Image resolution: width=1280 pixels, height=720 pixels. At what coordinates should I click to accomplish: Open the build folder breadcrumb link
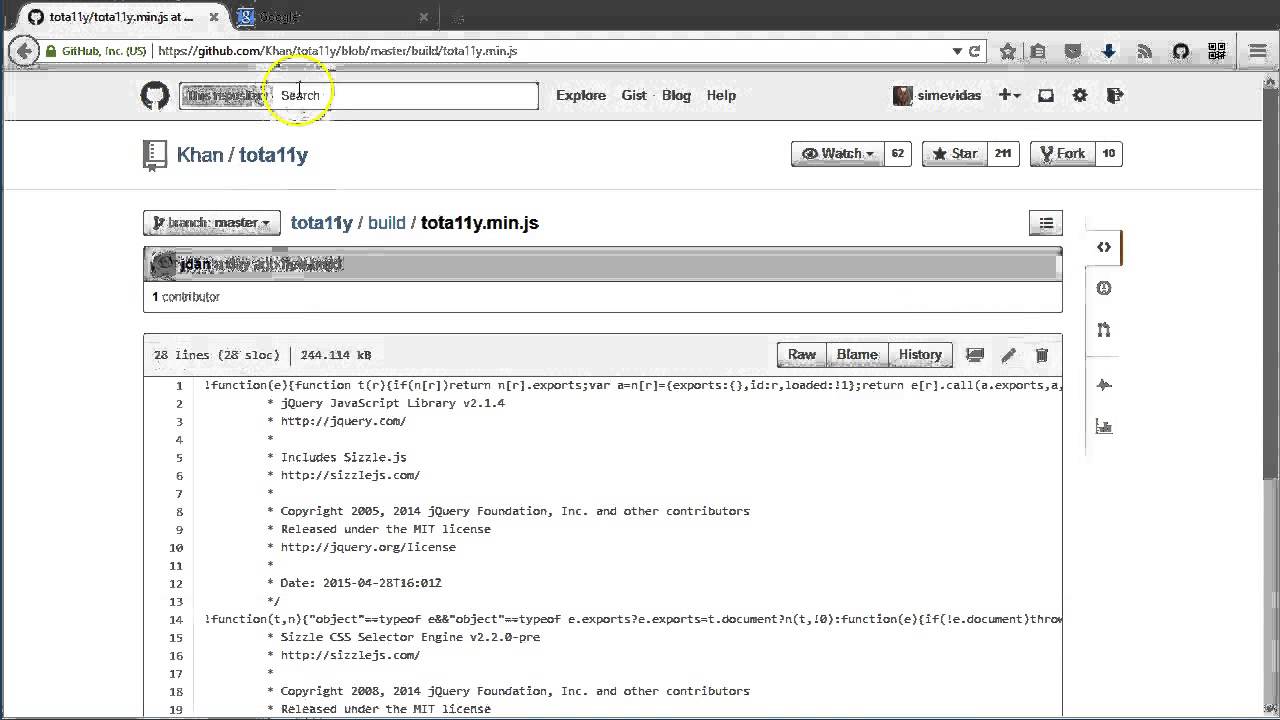[x=386, y=223]
